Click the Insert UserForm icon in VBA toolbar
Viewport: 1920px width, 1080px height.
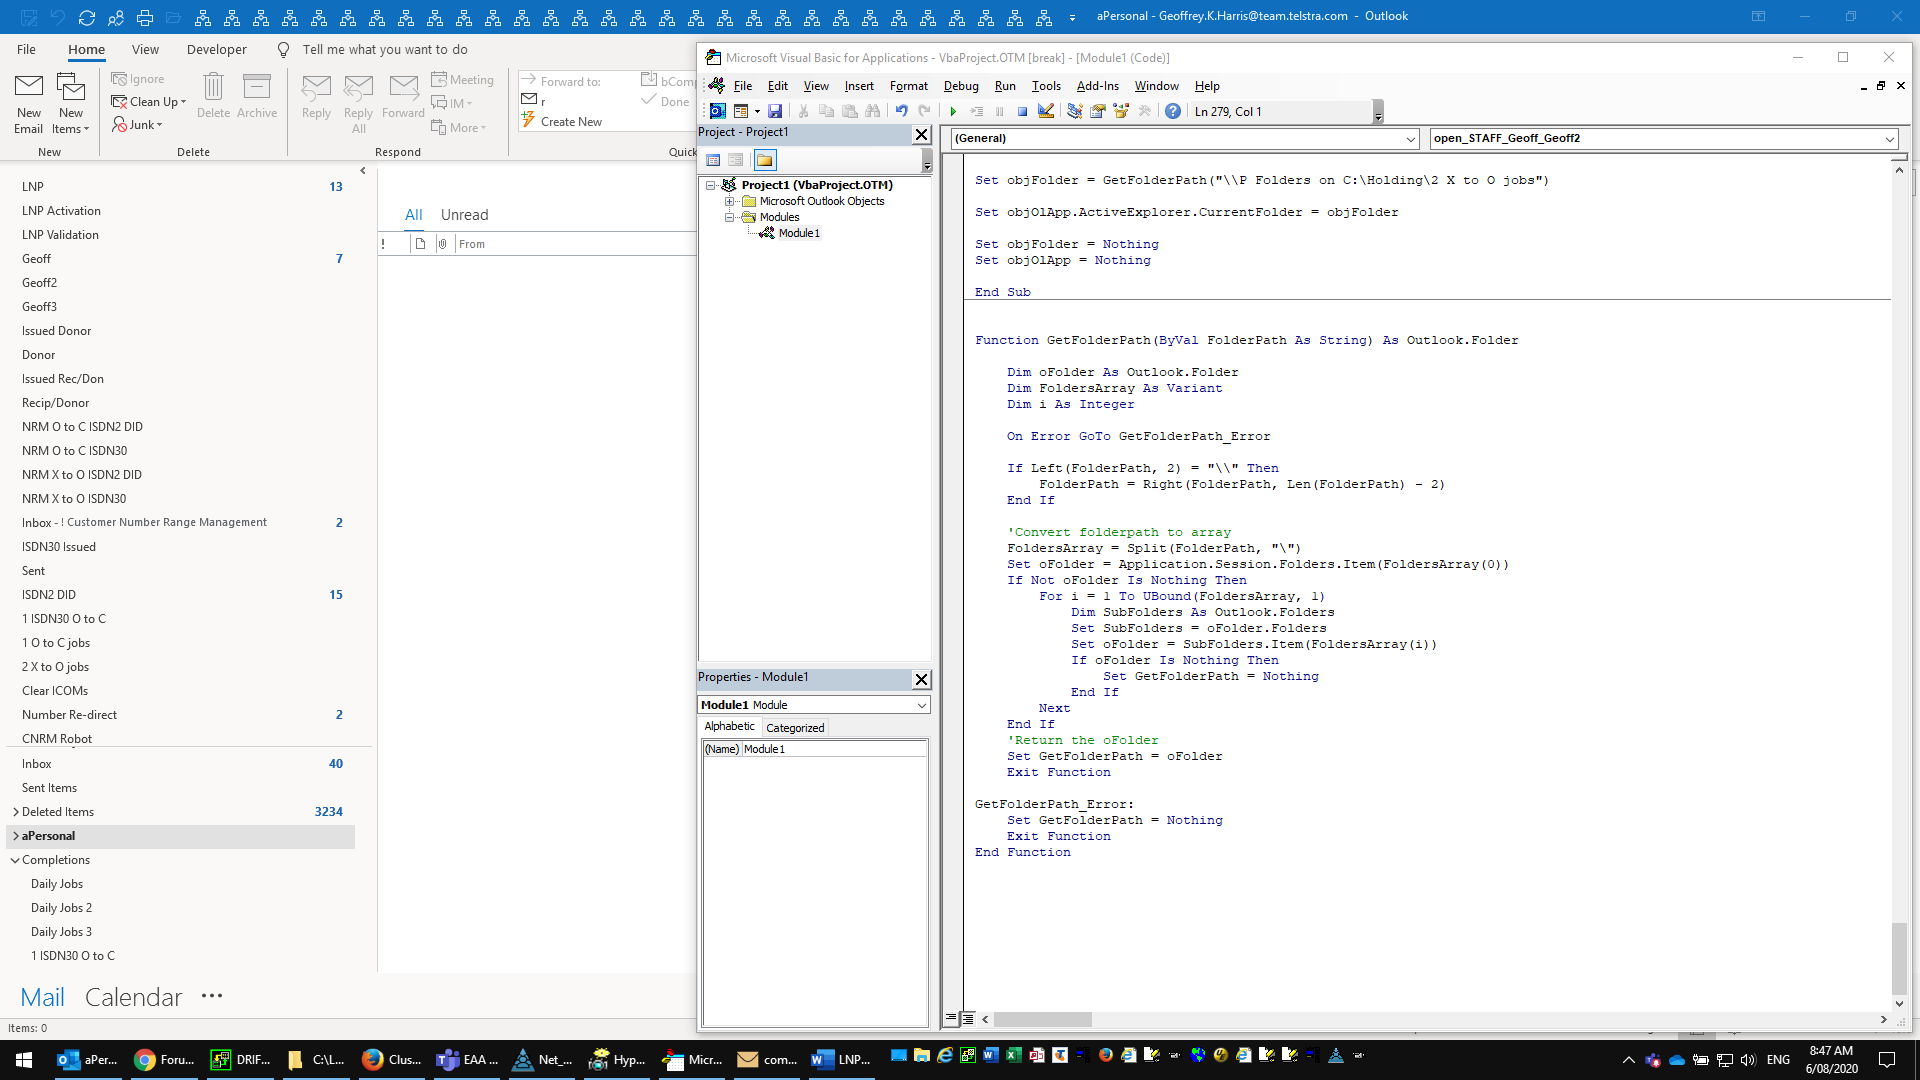coord(741,111)
